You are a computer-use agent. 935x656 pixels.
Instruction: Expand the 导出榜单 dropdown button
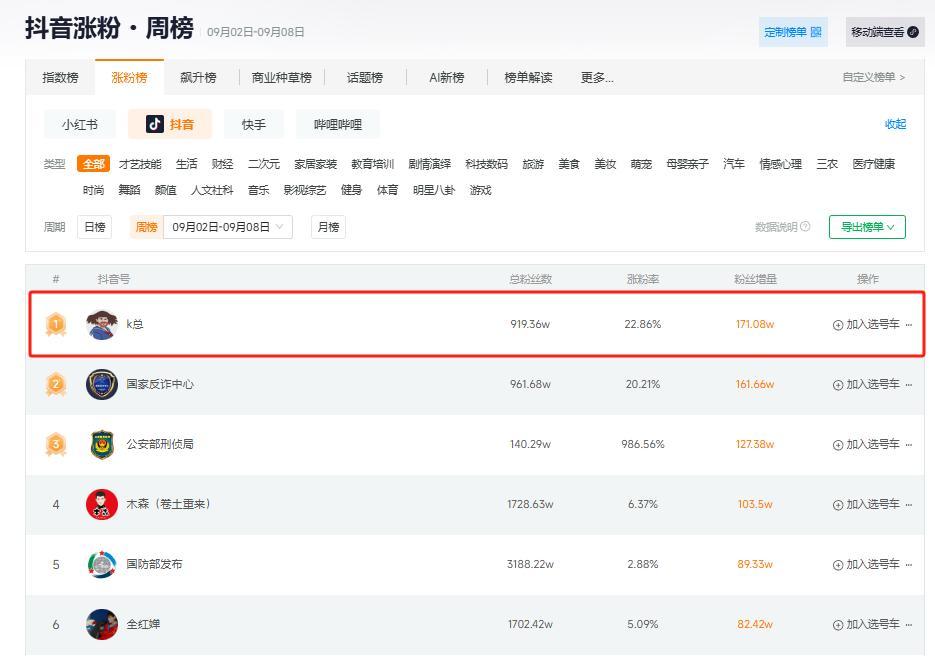[866, 227]
